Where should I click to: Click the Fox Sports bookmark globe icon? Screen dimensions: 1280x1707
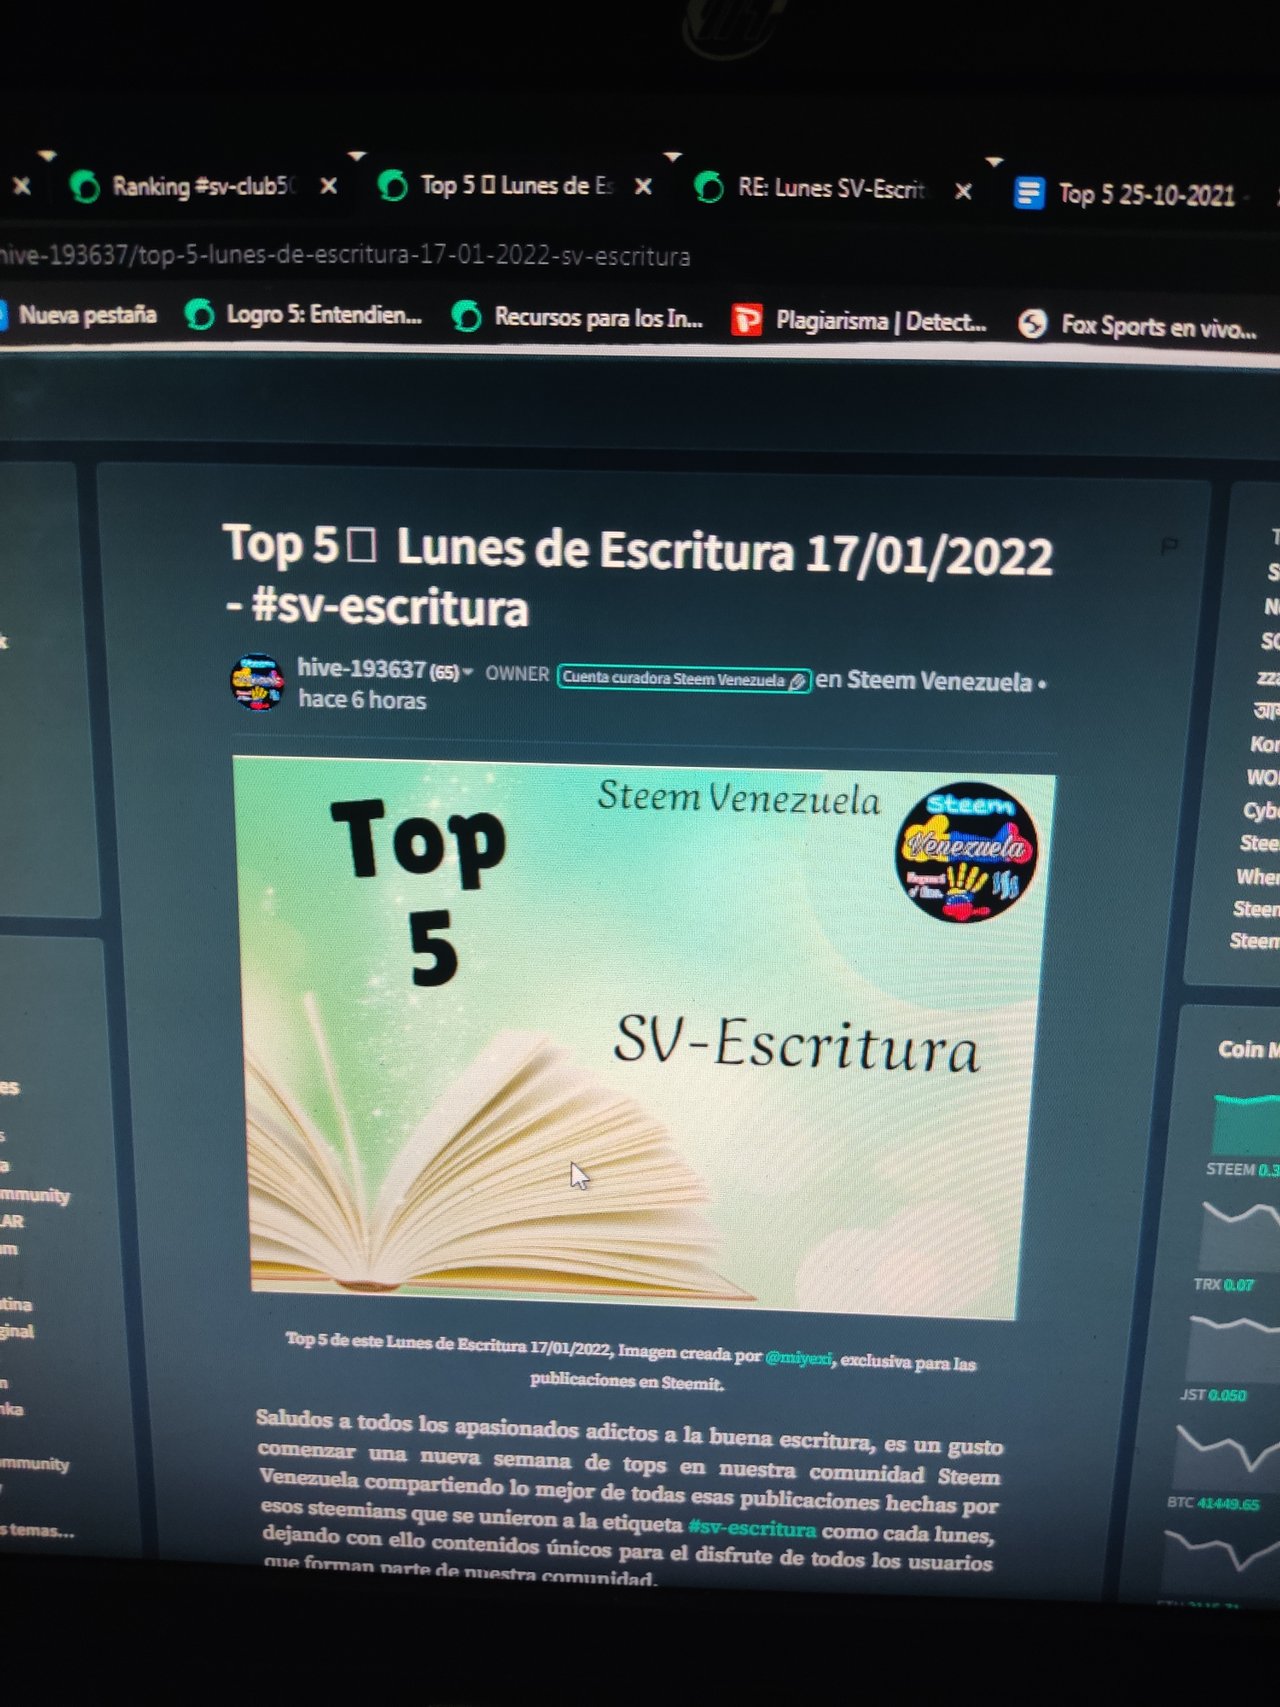1032,323
